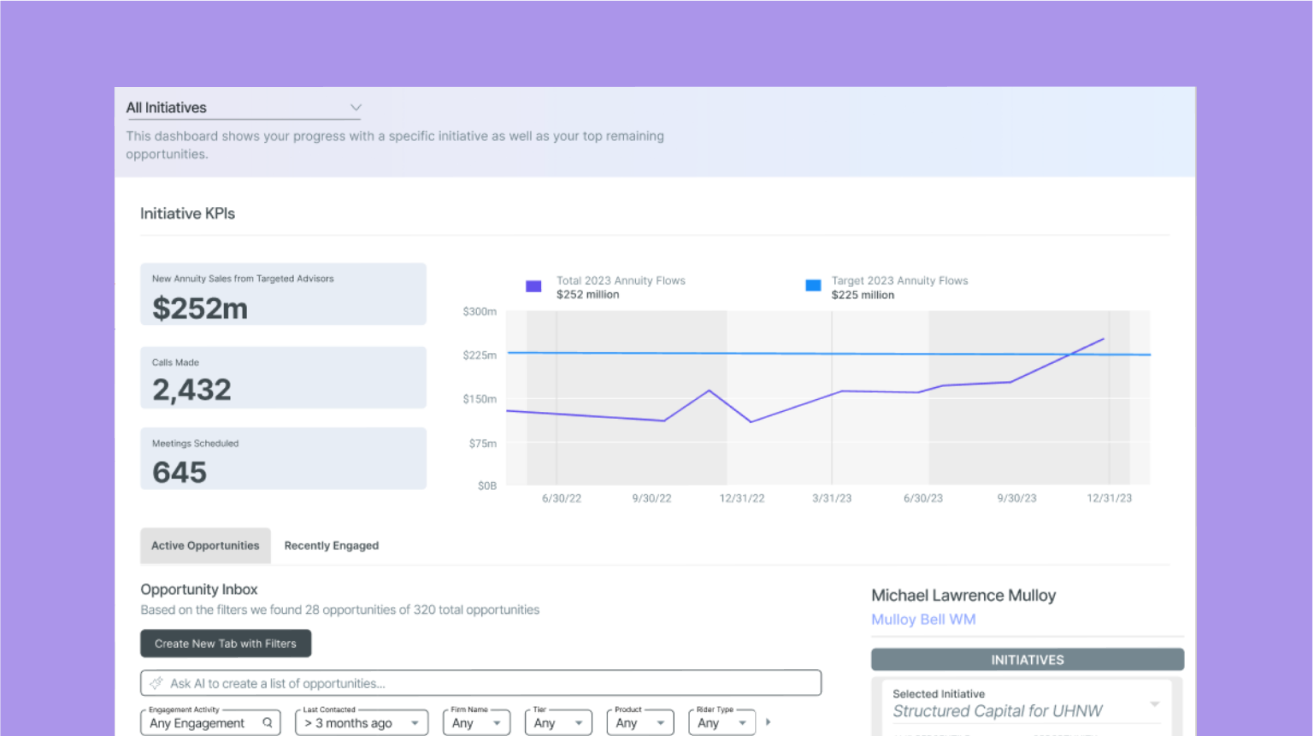Switch to the Recently Engaged tab
Viewport: 1313px width, 736px height.
[x=331, y=546]
